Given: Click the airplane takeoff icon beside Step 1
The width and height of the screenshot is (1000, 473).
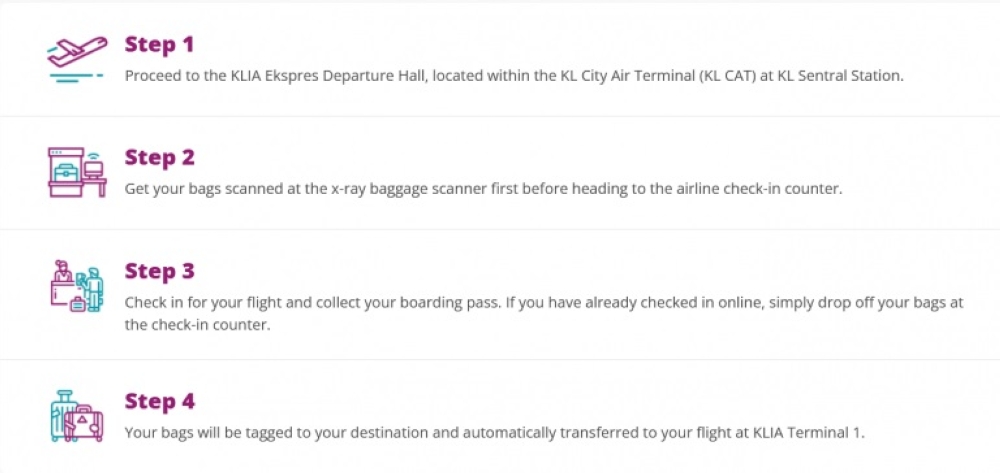Looking at the screenshot, I should coord(77,60).
